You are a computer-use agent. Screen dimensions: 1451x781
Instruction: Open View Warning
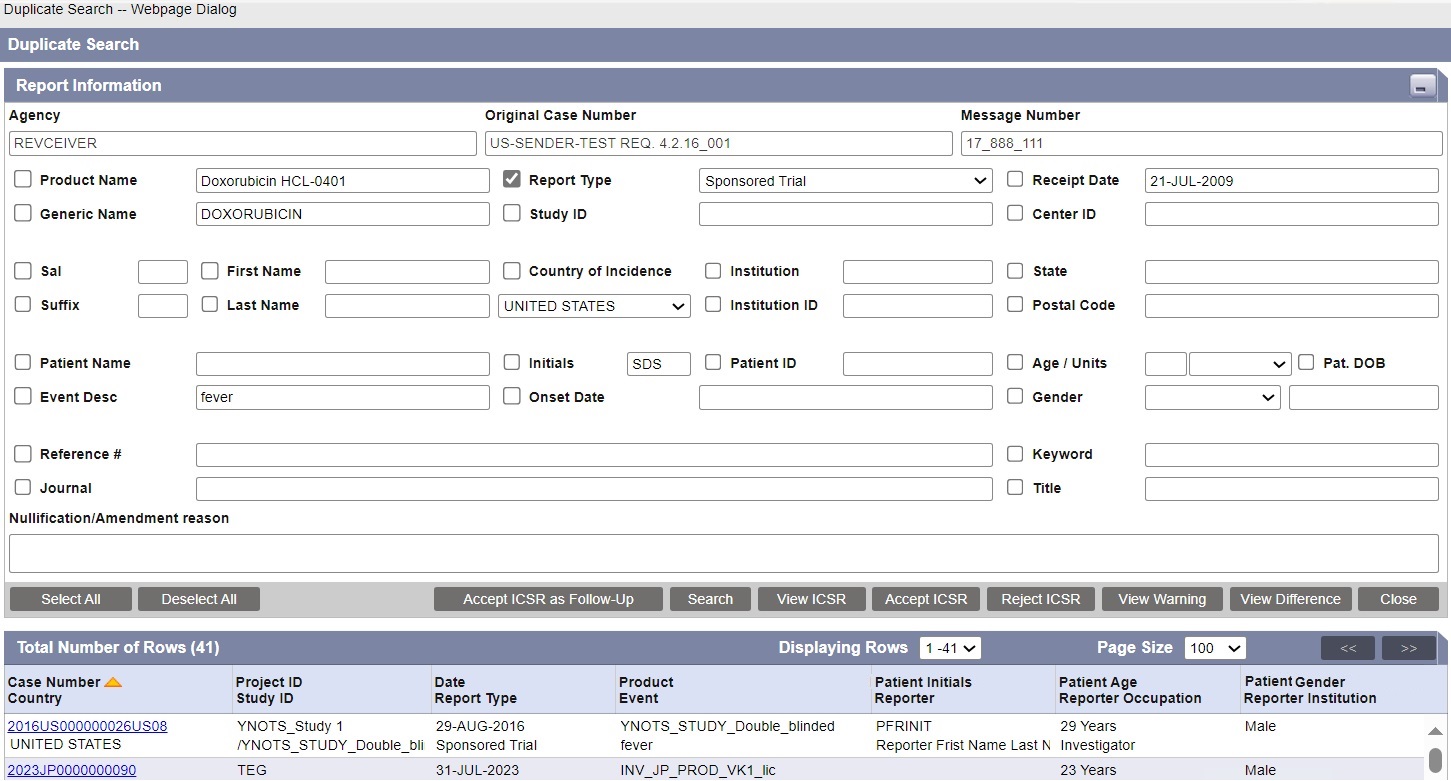pos(1162,599)
